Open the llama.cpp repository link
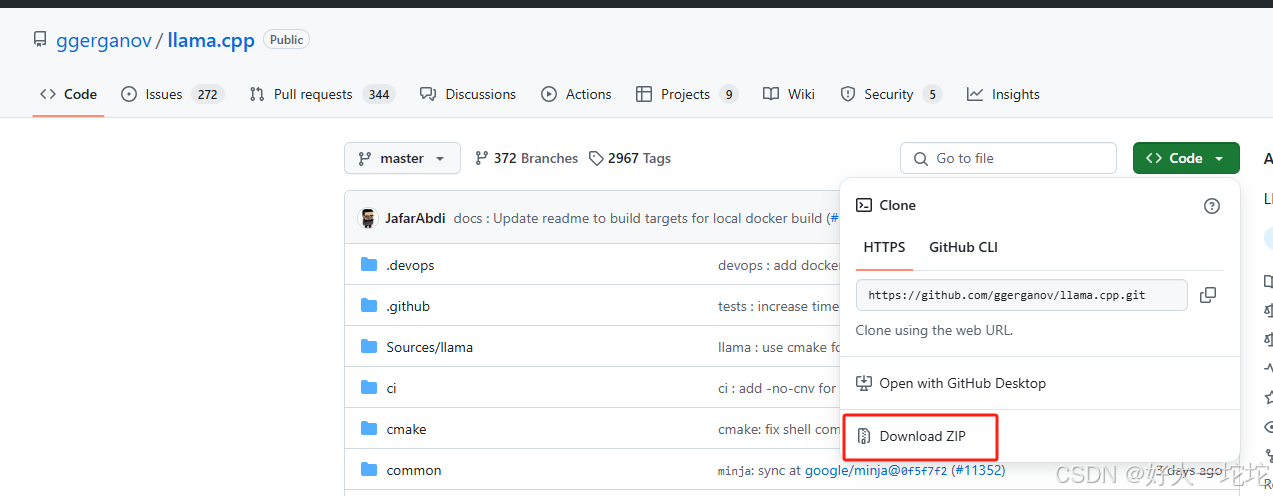Viewport: 1273px width, 496px height. pyautogui.click(x=211, y=41)
